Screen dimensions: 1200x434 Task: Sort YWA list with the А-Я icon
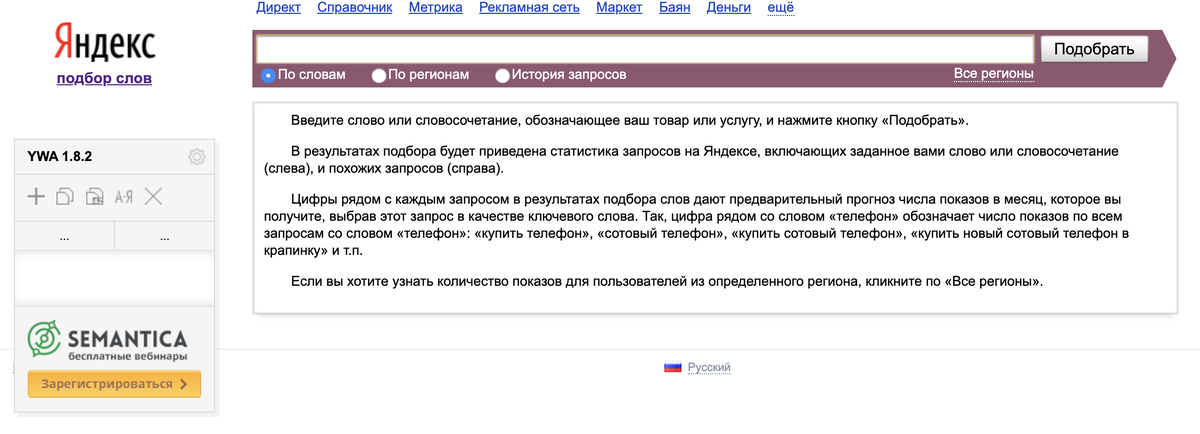coord(124,197)
